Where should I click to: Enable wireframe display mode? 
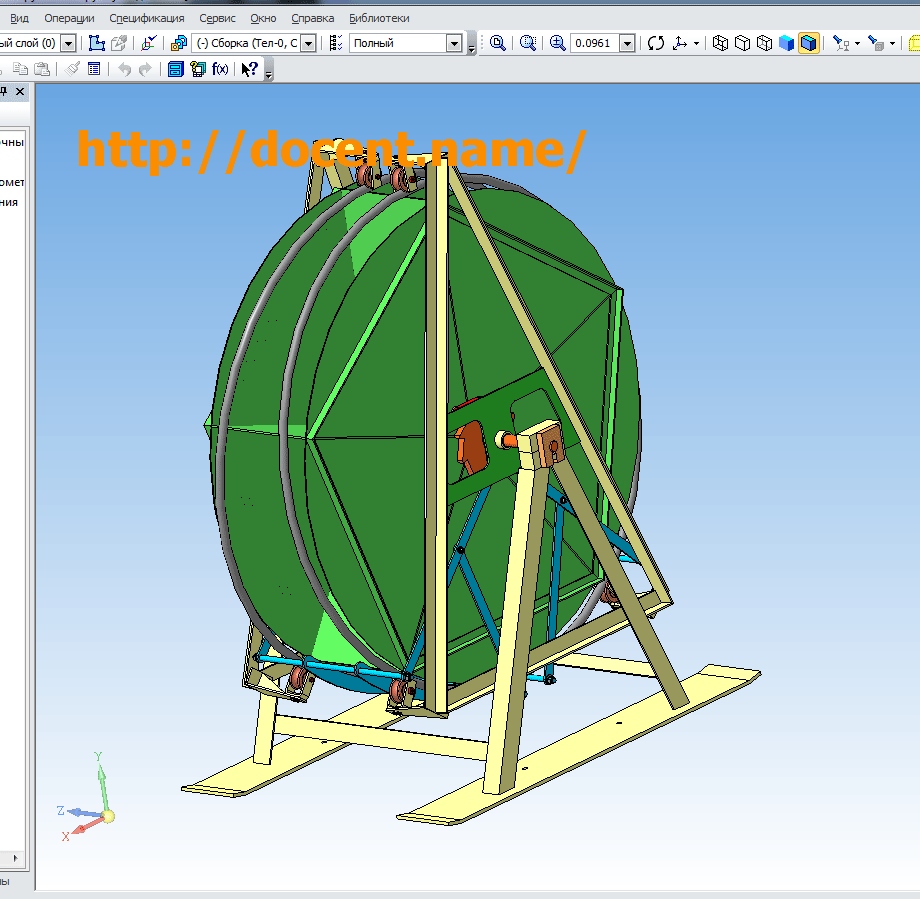(720, 43)
